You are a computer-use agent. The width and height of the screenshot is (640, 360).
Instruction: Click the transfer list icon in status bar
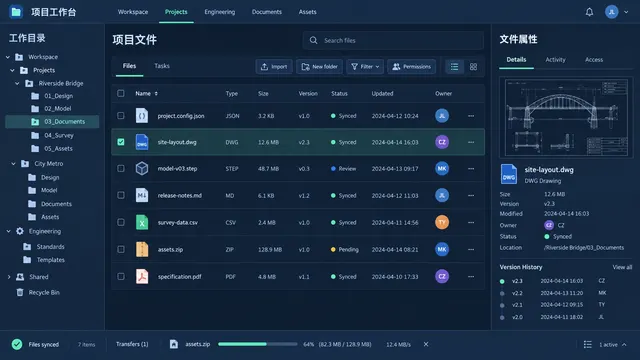click(588, 344)
